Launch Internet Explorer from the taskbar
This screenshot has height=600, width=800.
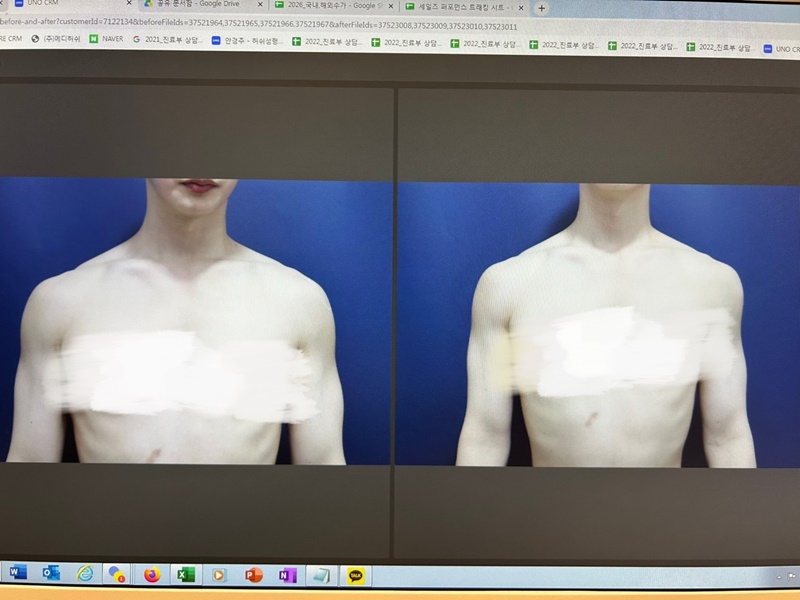click(85, 573)
